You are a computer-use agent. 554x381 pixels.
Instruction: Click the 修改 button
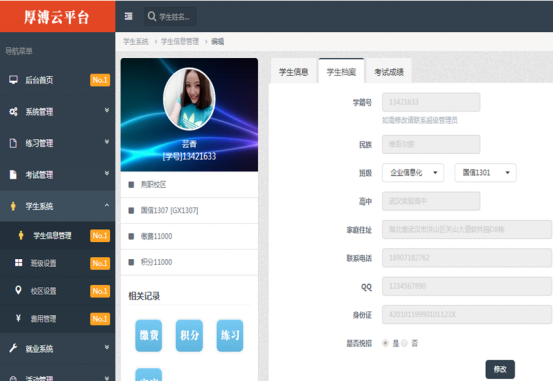pyautogui.click(x=500, y=369)
